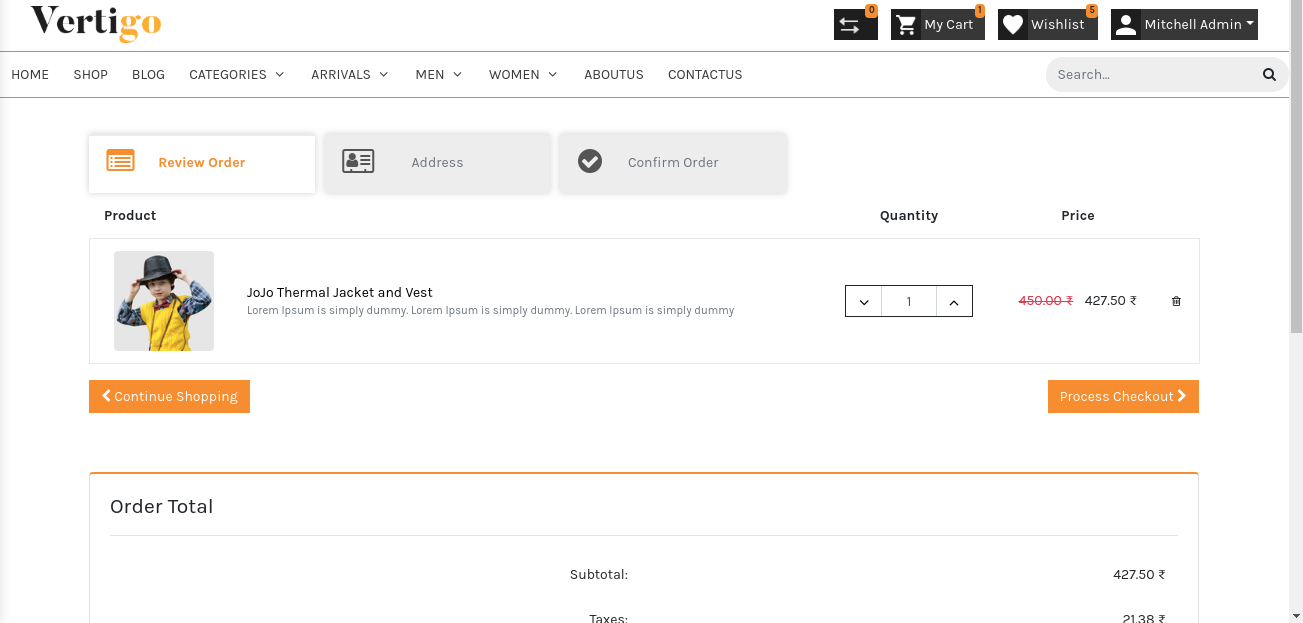Open the ABOUTUS page

(614, 74)
